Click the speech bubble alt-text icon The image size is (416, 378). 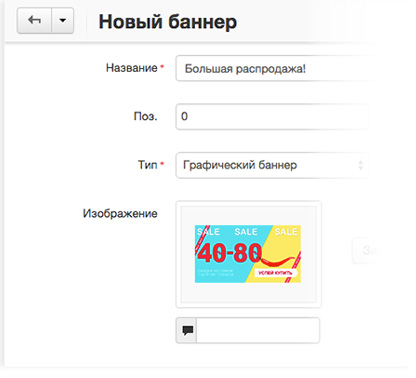point(187,330)
